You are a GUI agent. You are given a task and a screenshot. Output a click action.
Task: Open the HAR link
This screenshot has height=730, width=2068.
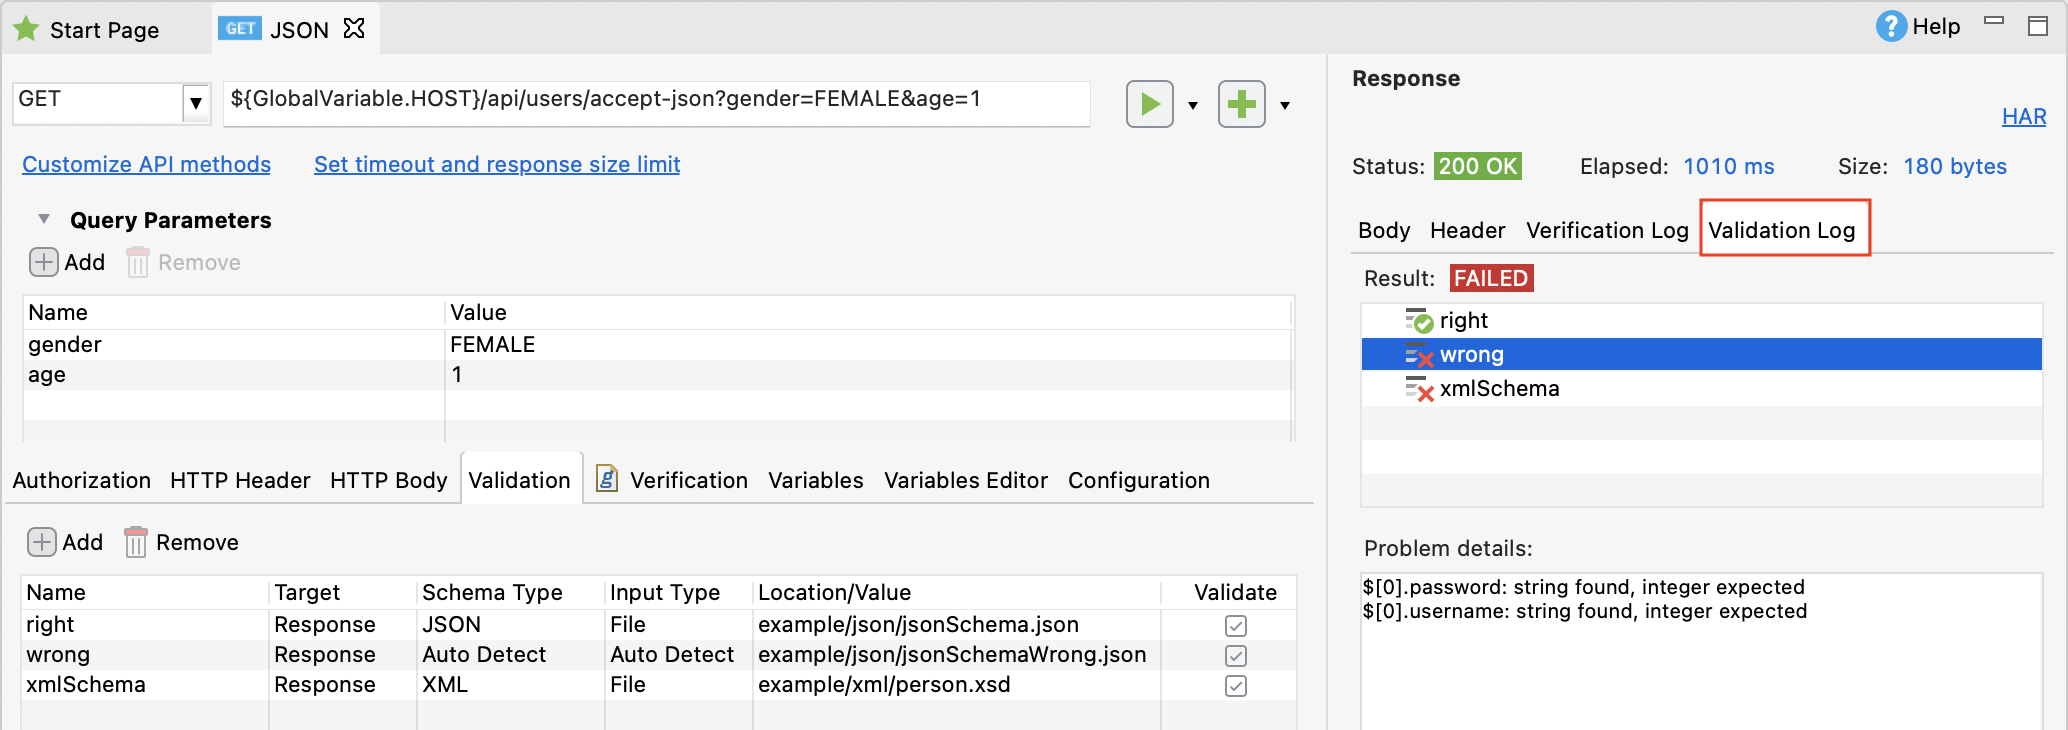2023,117
